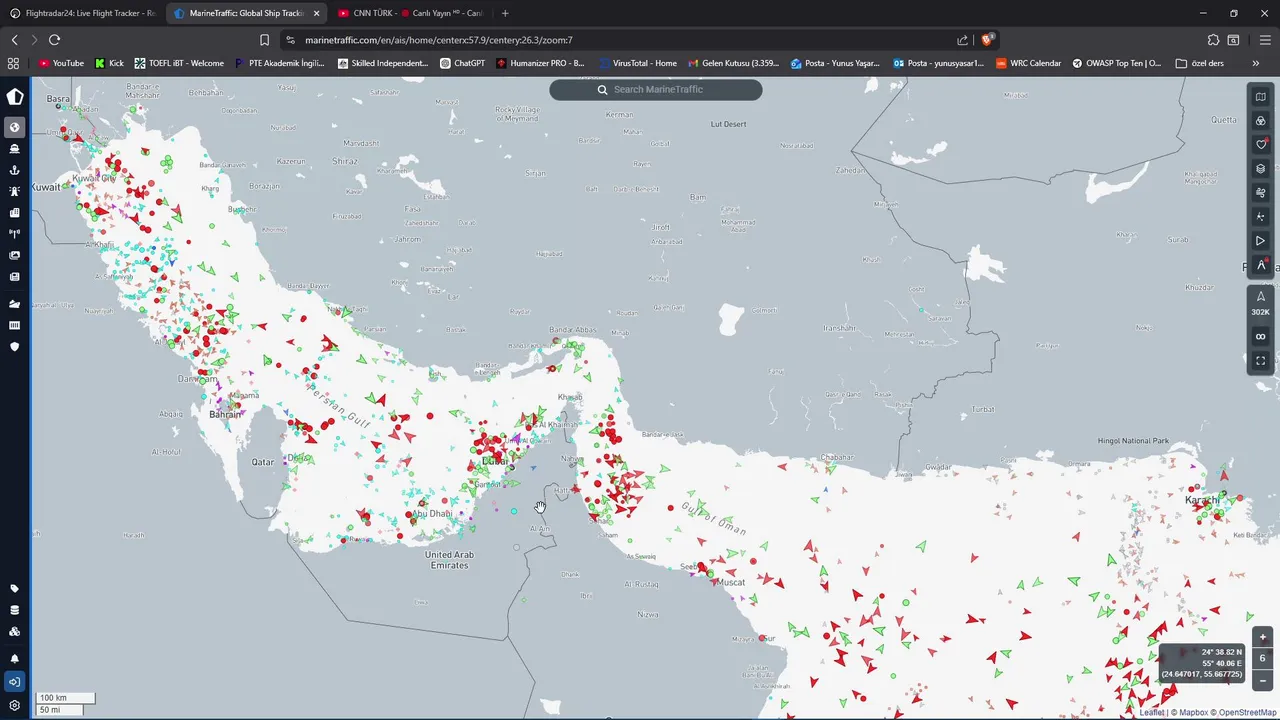Open the ChatGPT bookmark
The image size is (1280, 720).
coord(463,63)
